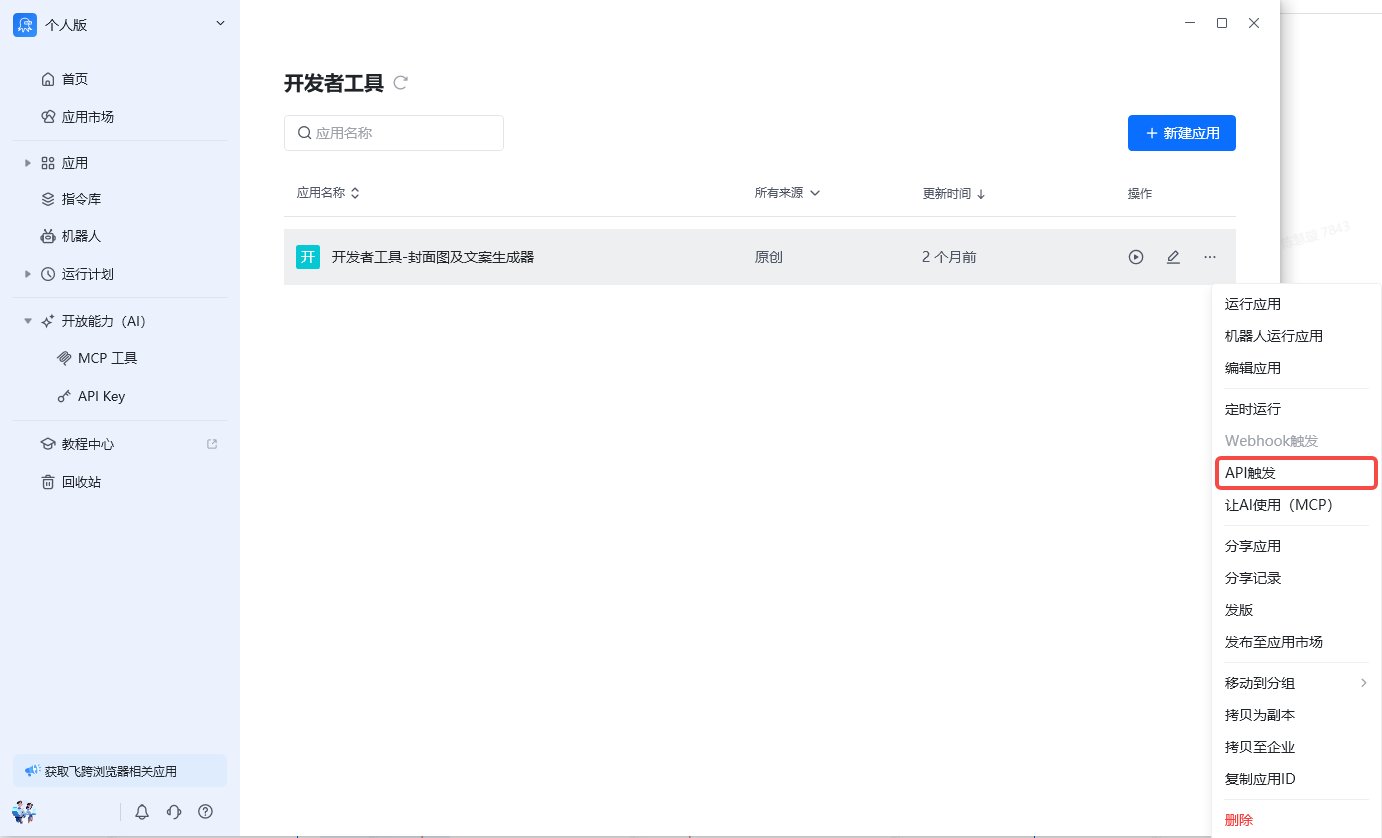Expand the 运行计划 tree arrow

tap(28, 274)
